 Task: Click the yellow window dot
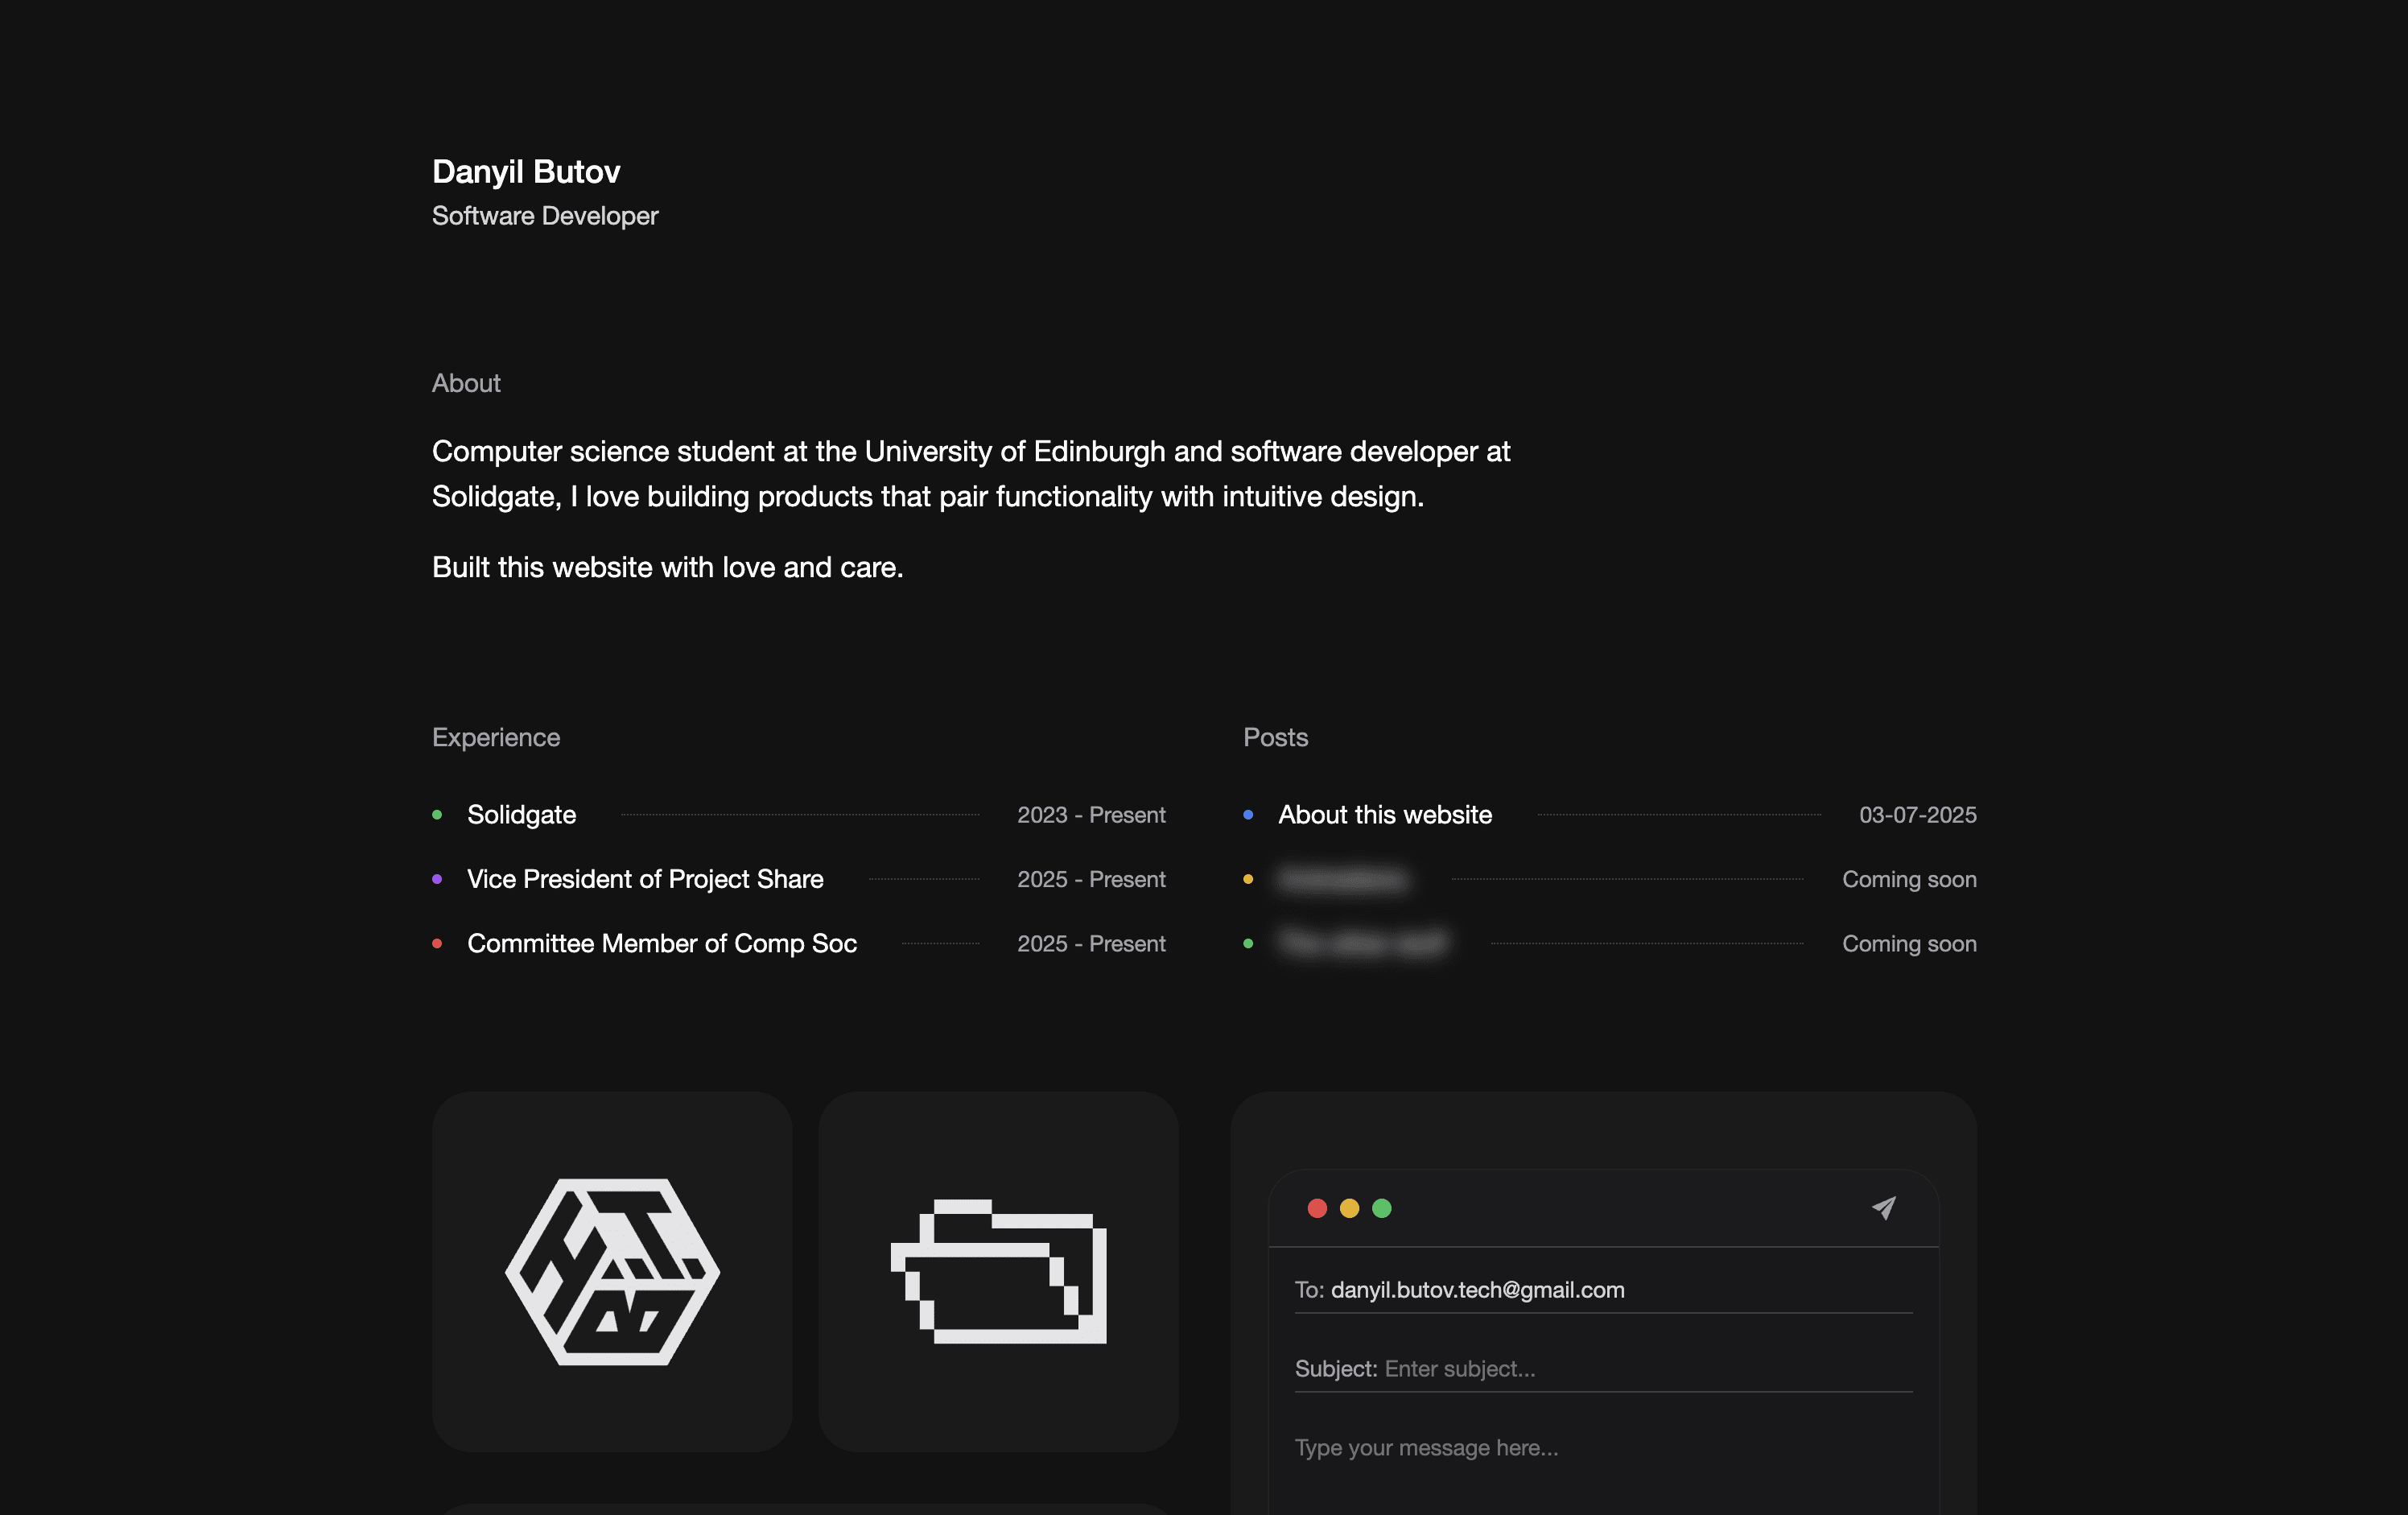(x=1349, y=1208)
